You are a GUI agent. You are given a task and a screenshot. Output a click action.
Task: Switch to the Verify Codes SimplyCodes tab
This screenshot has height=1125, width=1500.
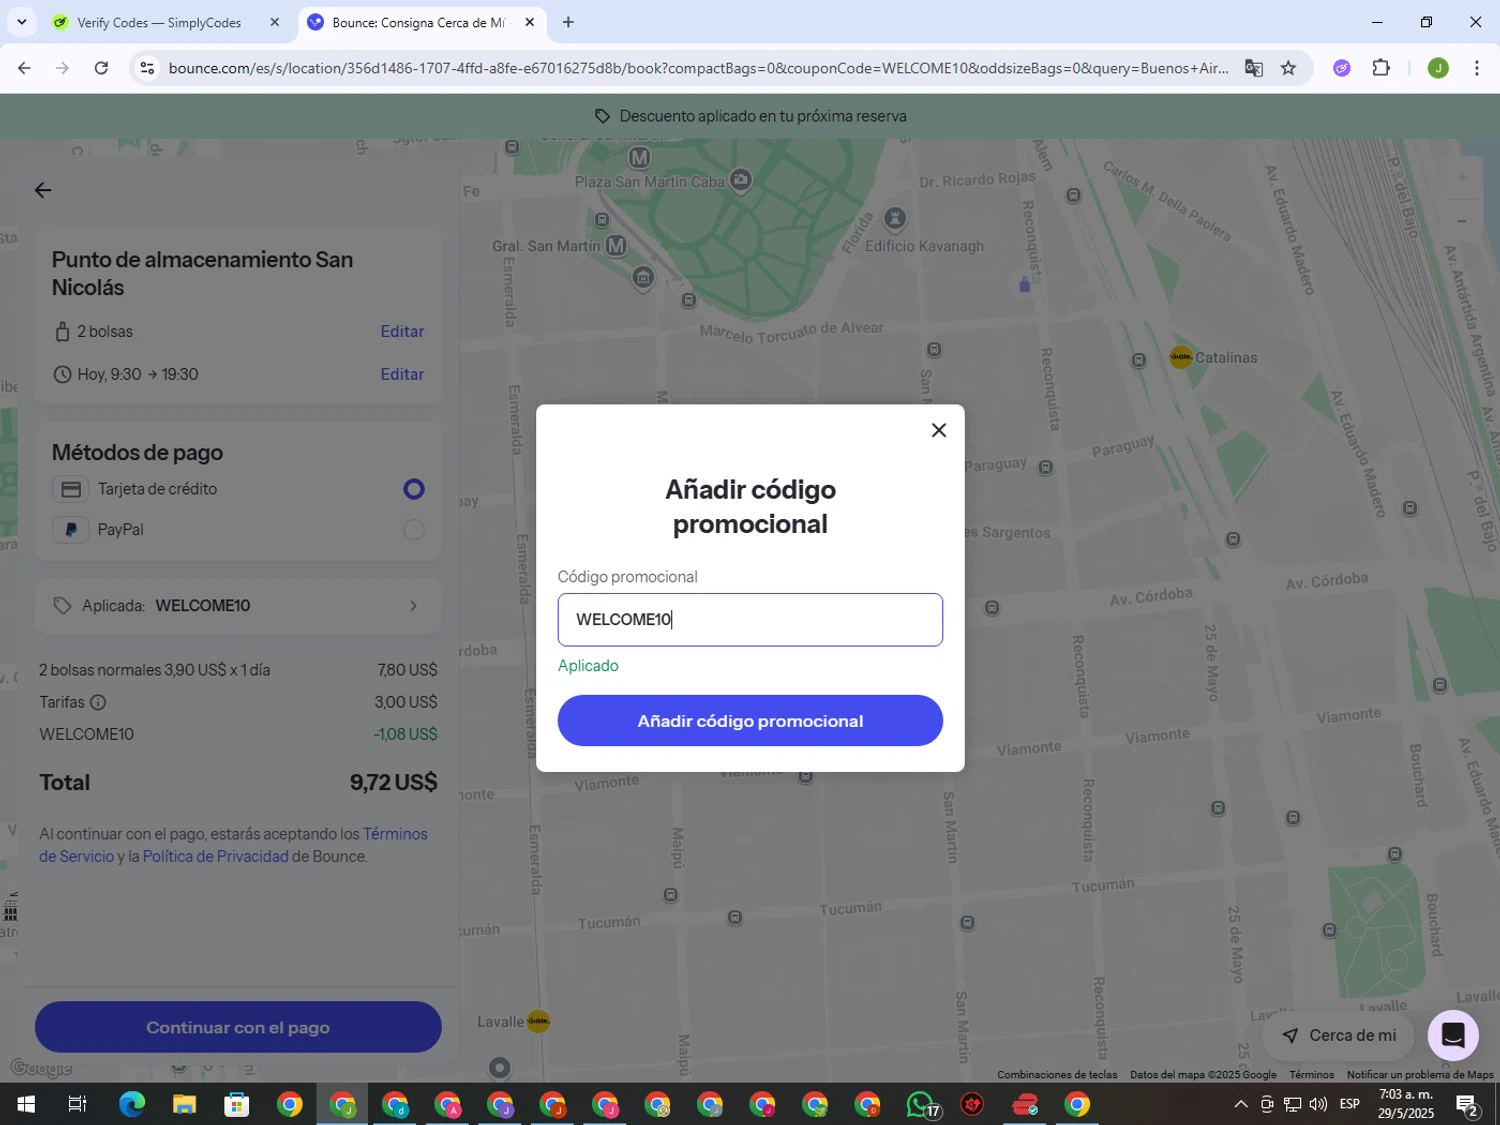point(159,22)
